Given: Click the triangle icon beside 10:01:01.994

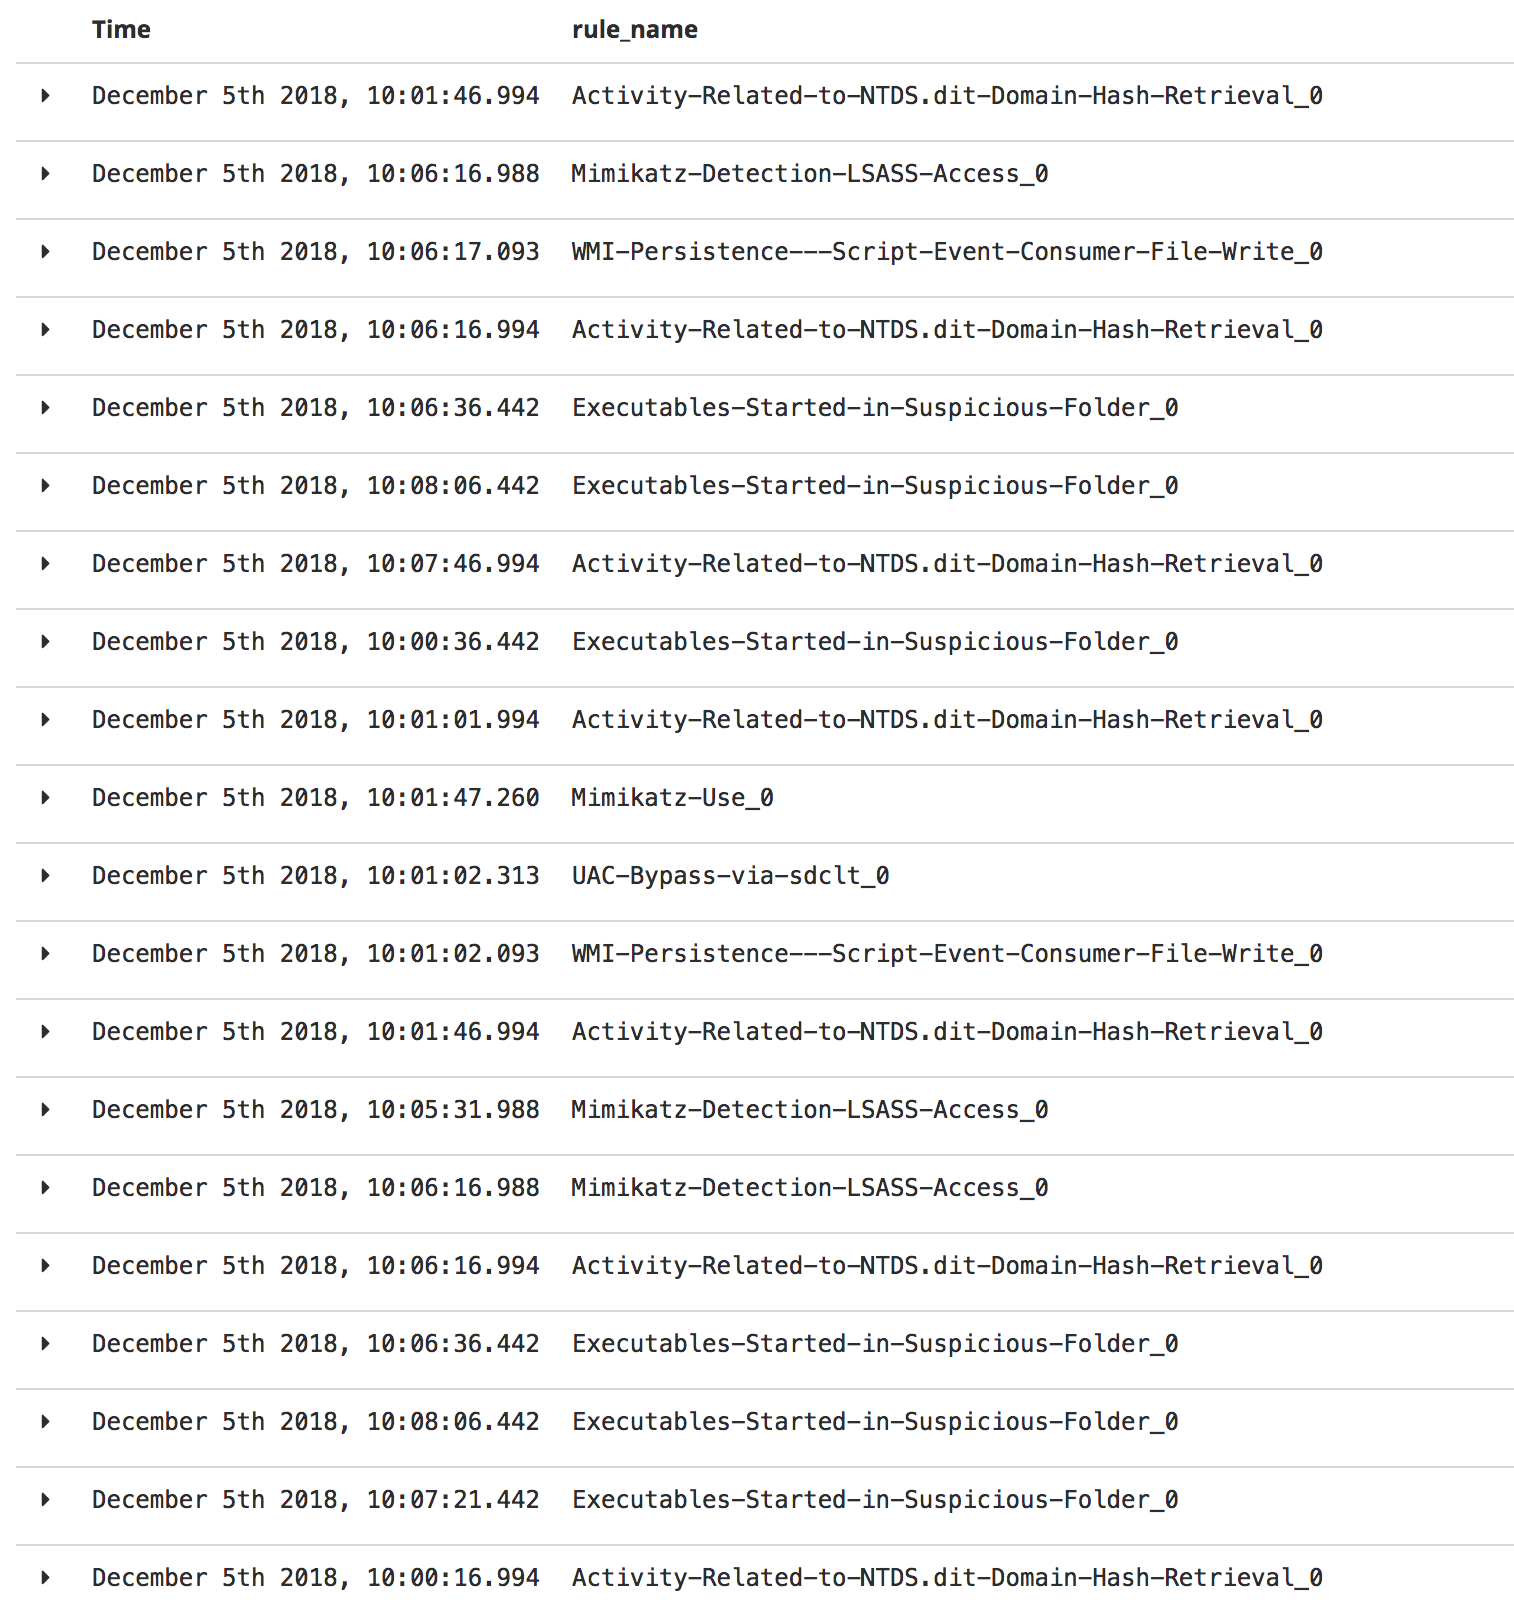Looking at the screenshot, I should click(x=45, y=719).
